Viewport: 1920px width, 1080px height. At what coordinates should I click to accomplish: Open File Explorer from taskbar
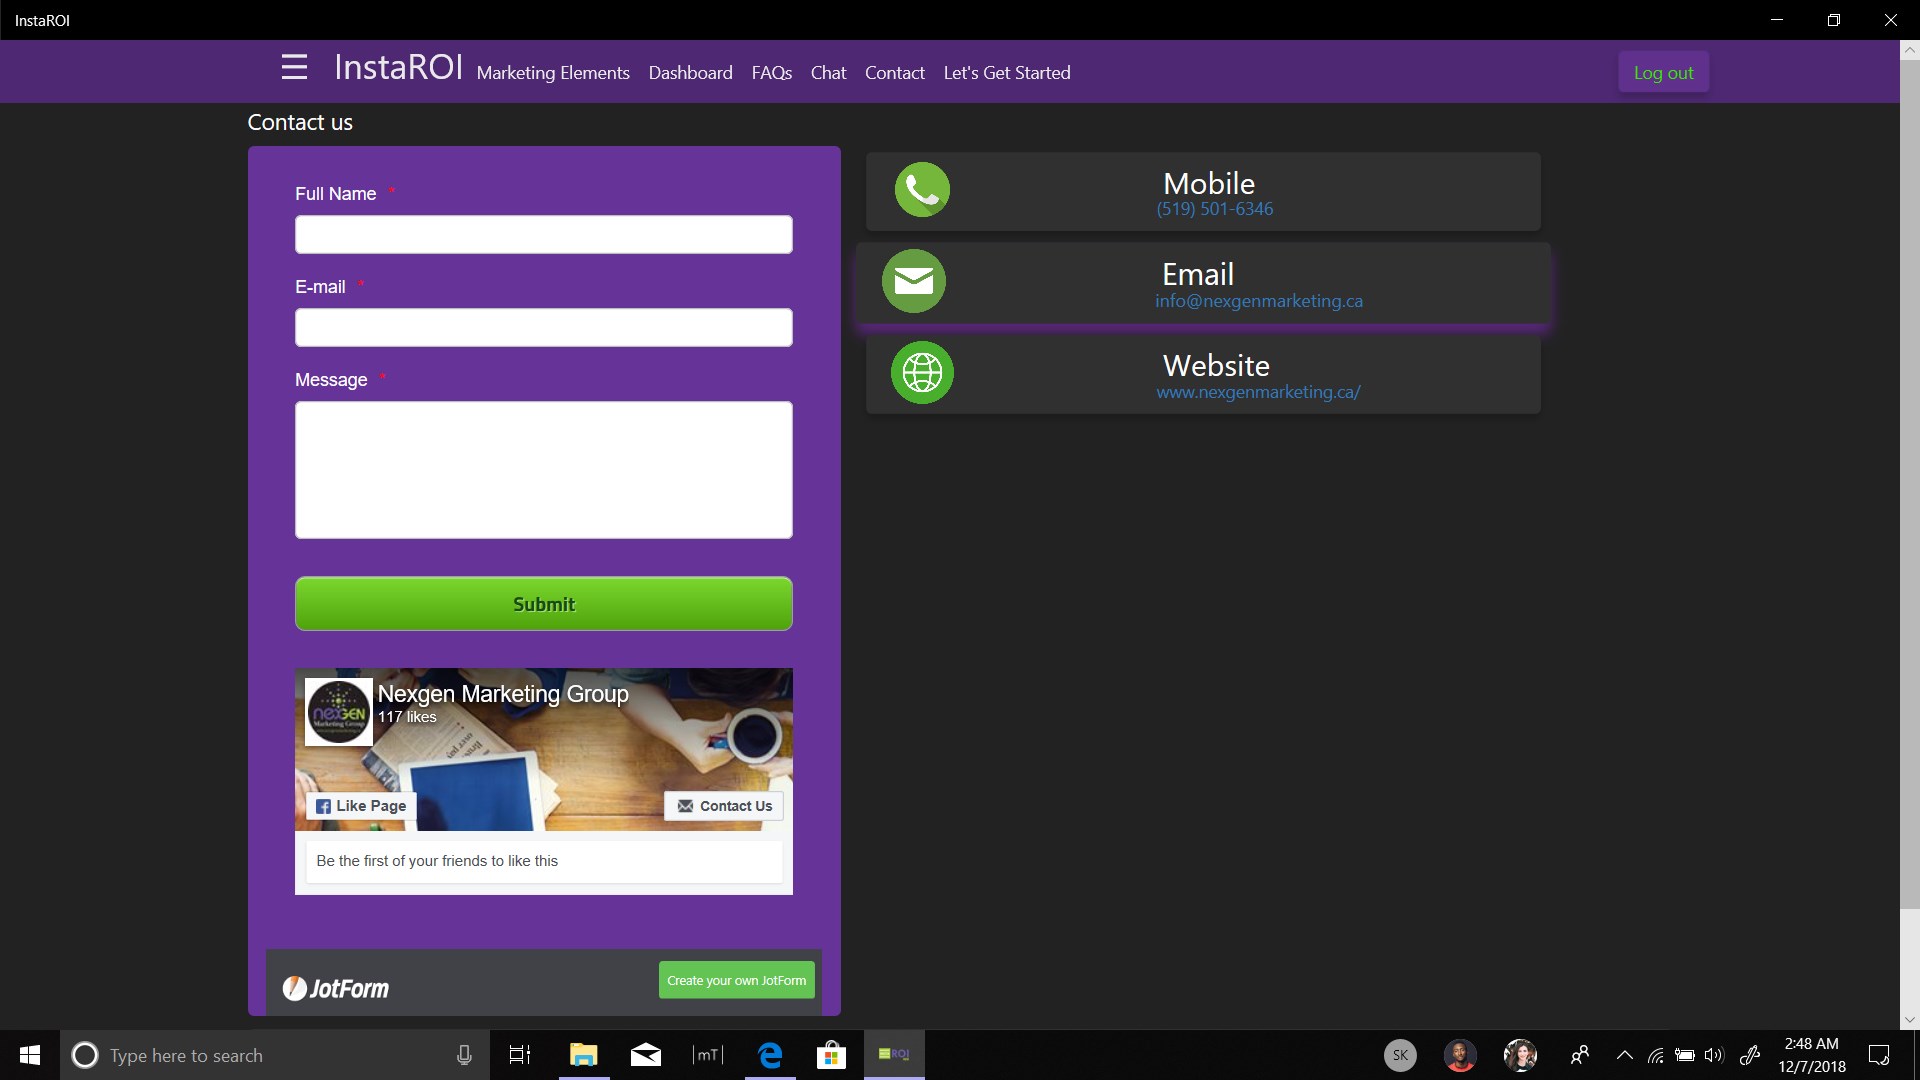click(x=583, y=1055)
